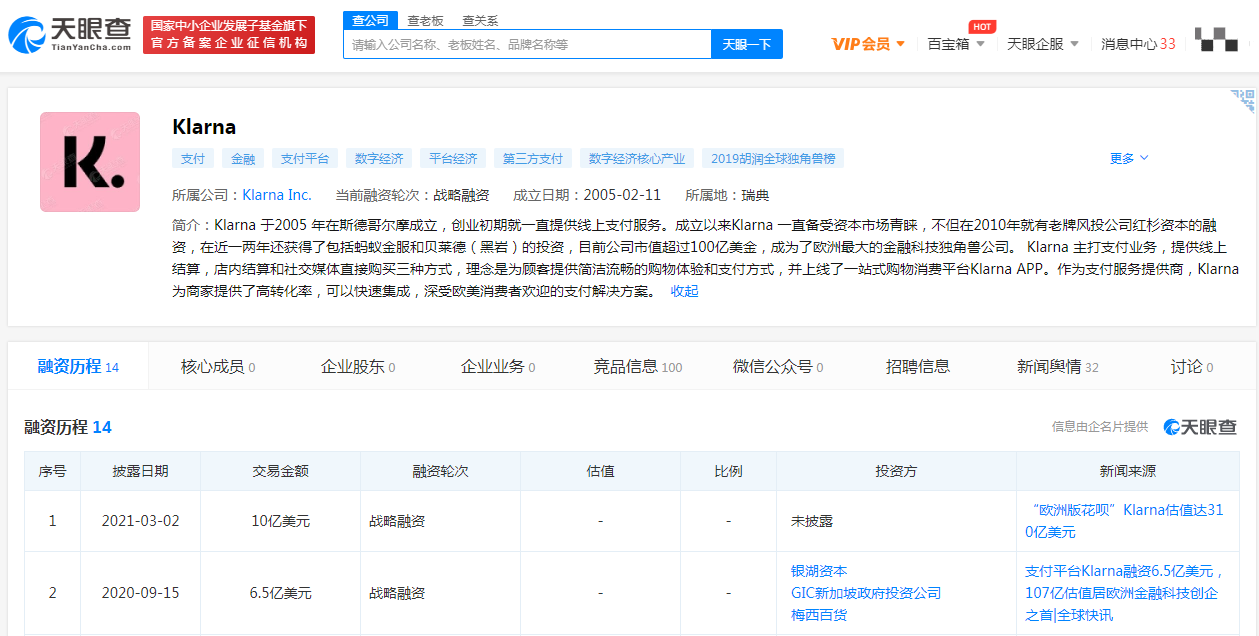Select the 查关系 search tab
Viewport: 1259px width, 636px height.
tap(480, 20)
